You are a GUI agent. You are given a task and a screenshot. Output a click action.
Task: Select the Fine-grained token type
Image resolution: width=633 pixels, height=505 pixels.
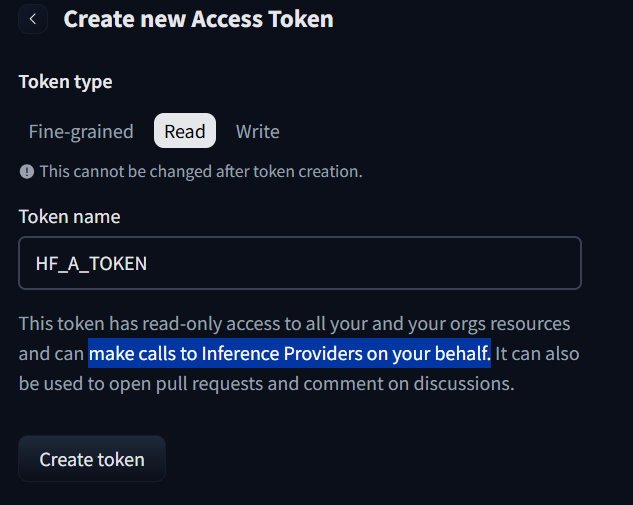(x=81, y=131)
